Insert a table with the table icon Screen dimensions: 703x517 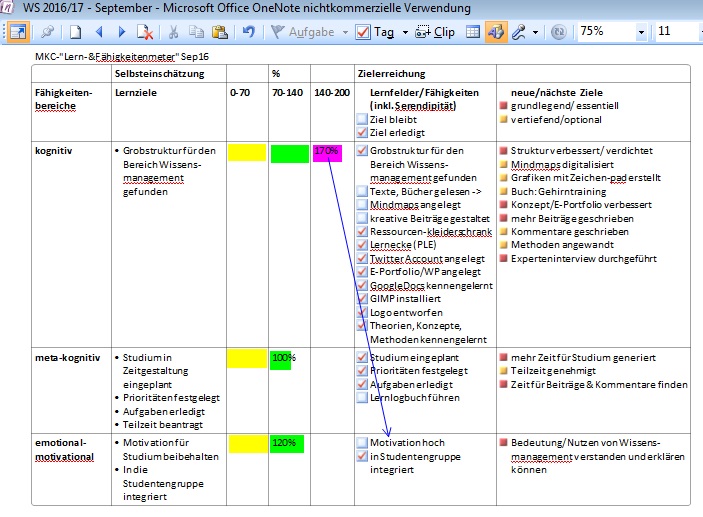[x=473, y=32]
